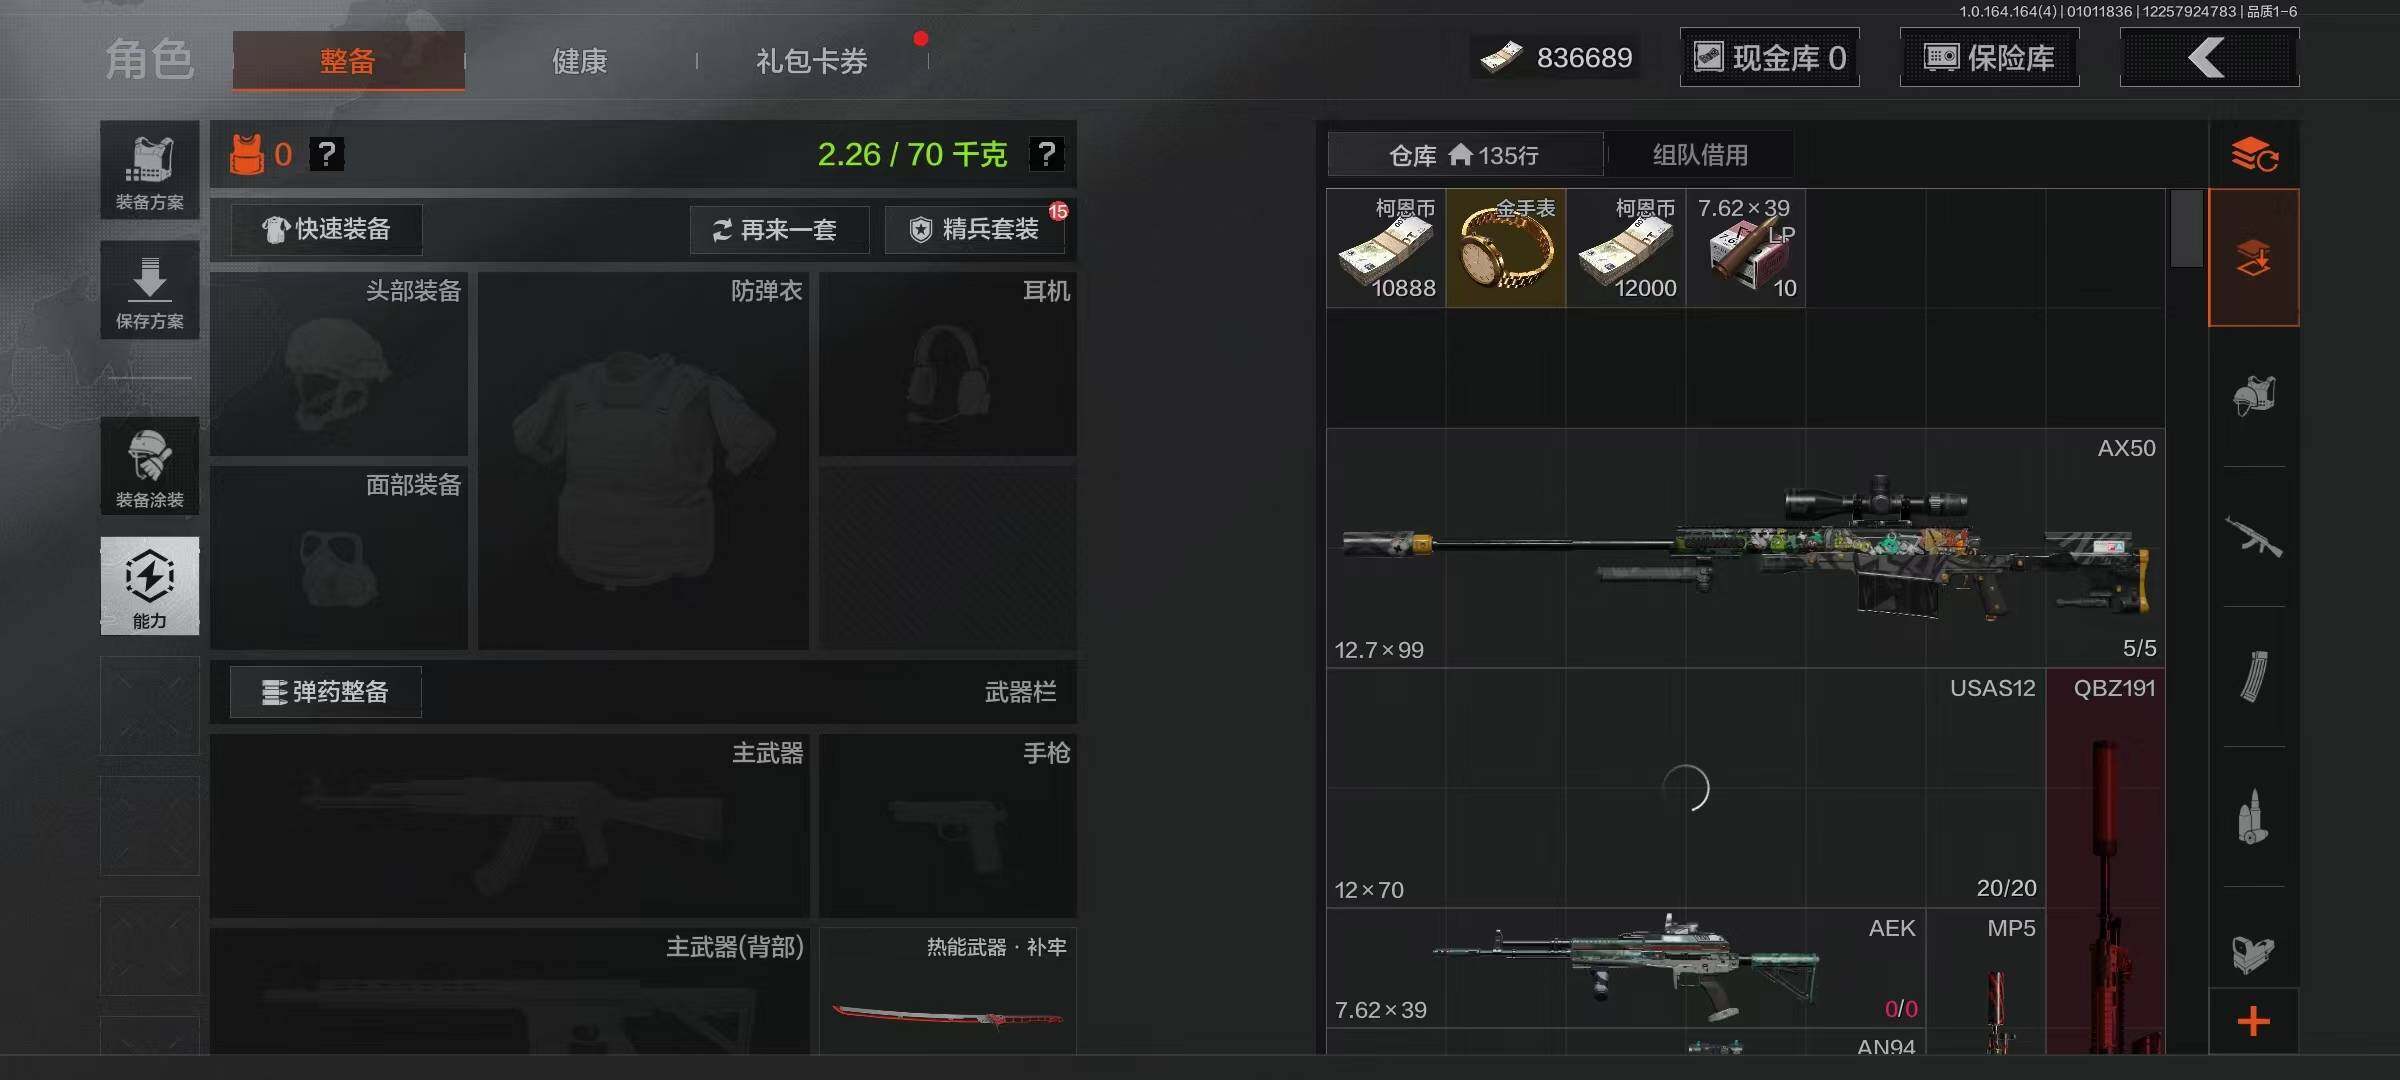
Task: Click the 保存方案 save icon
Action: point(150,290)
